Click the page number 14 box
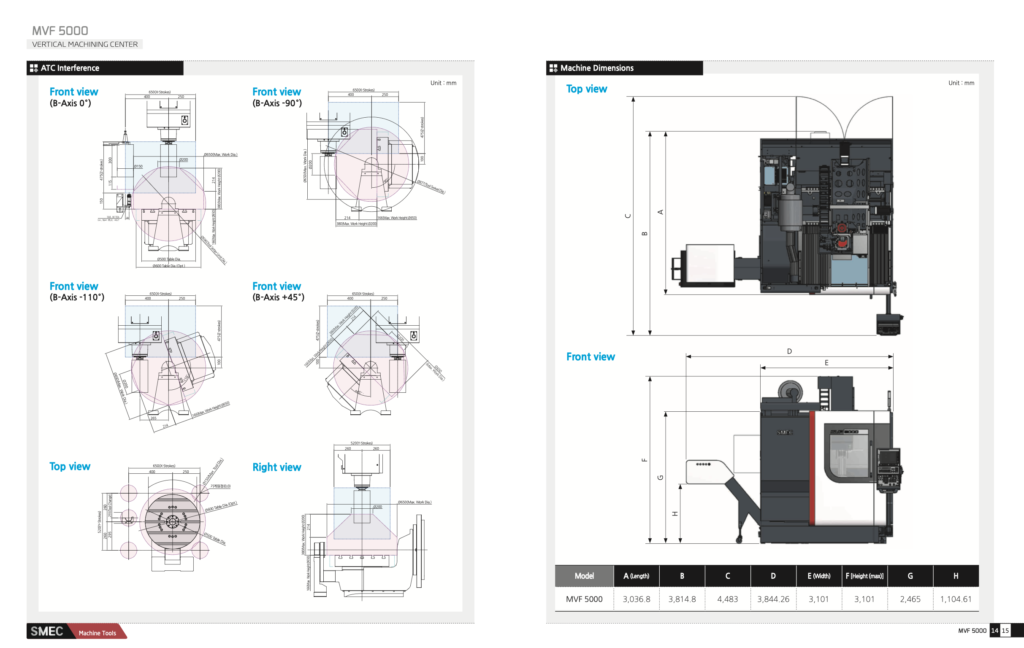This screenshot has height=648, width=1024. tap(995, 630)
